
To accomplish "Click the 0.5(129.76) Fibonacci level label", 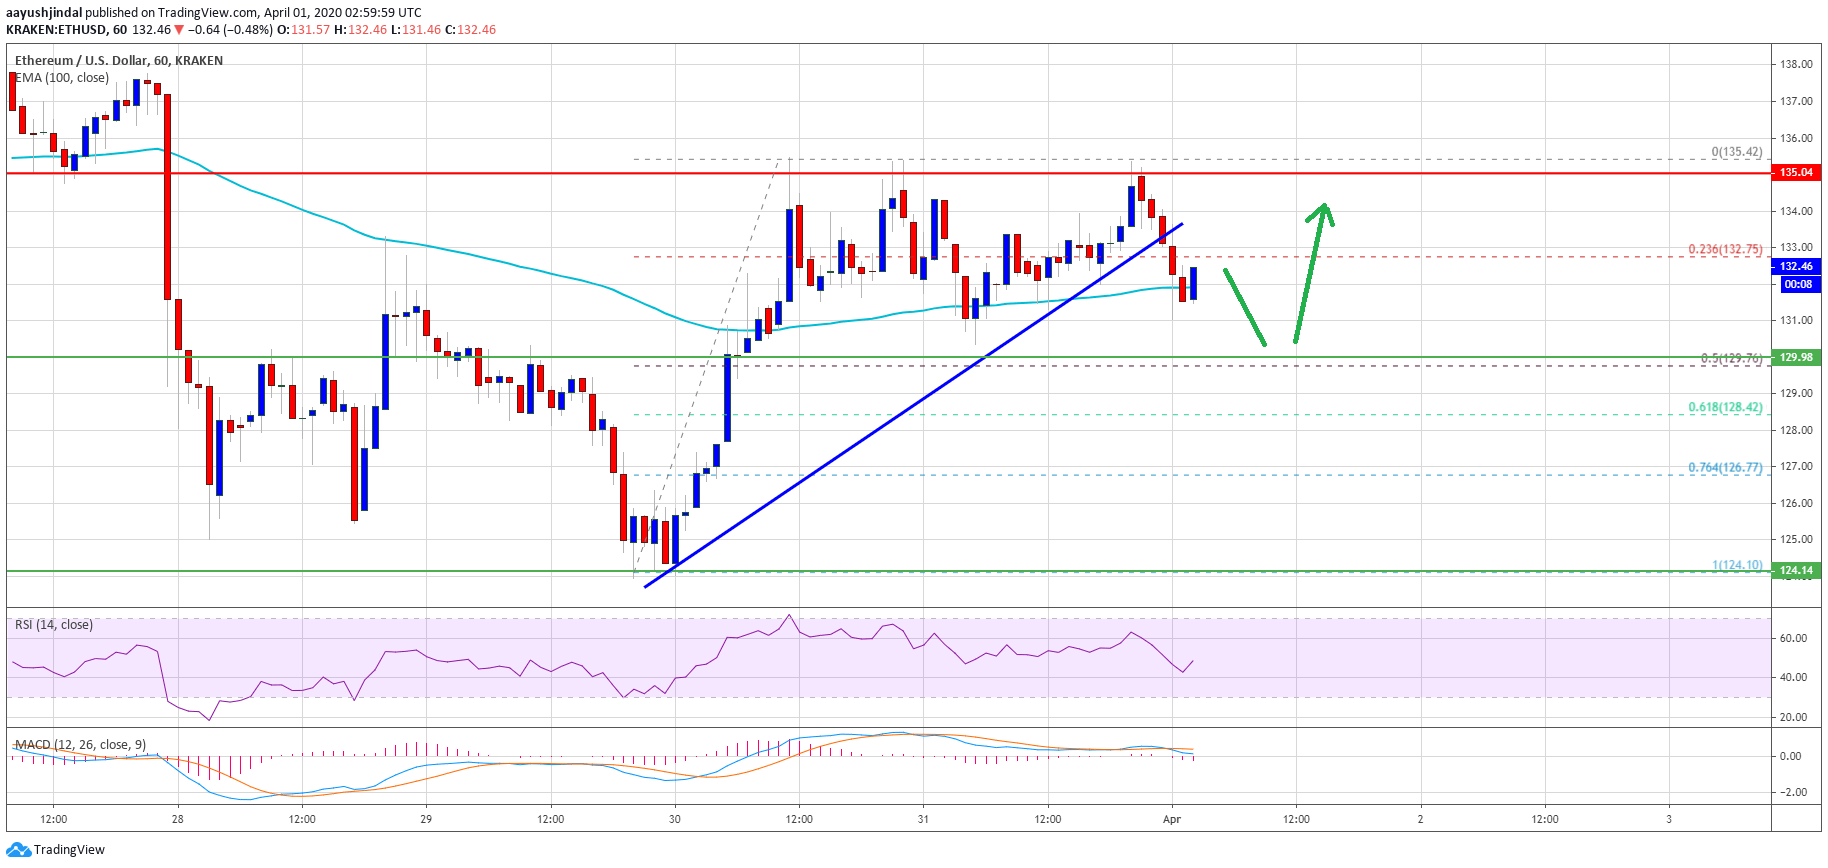I will coord(1731,358).
